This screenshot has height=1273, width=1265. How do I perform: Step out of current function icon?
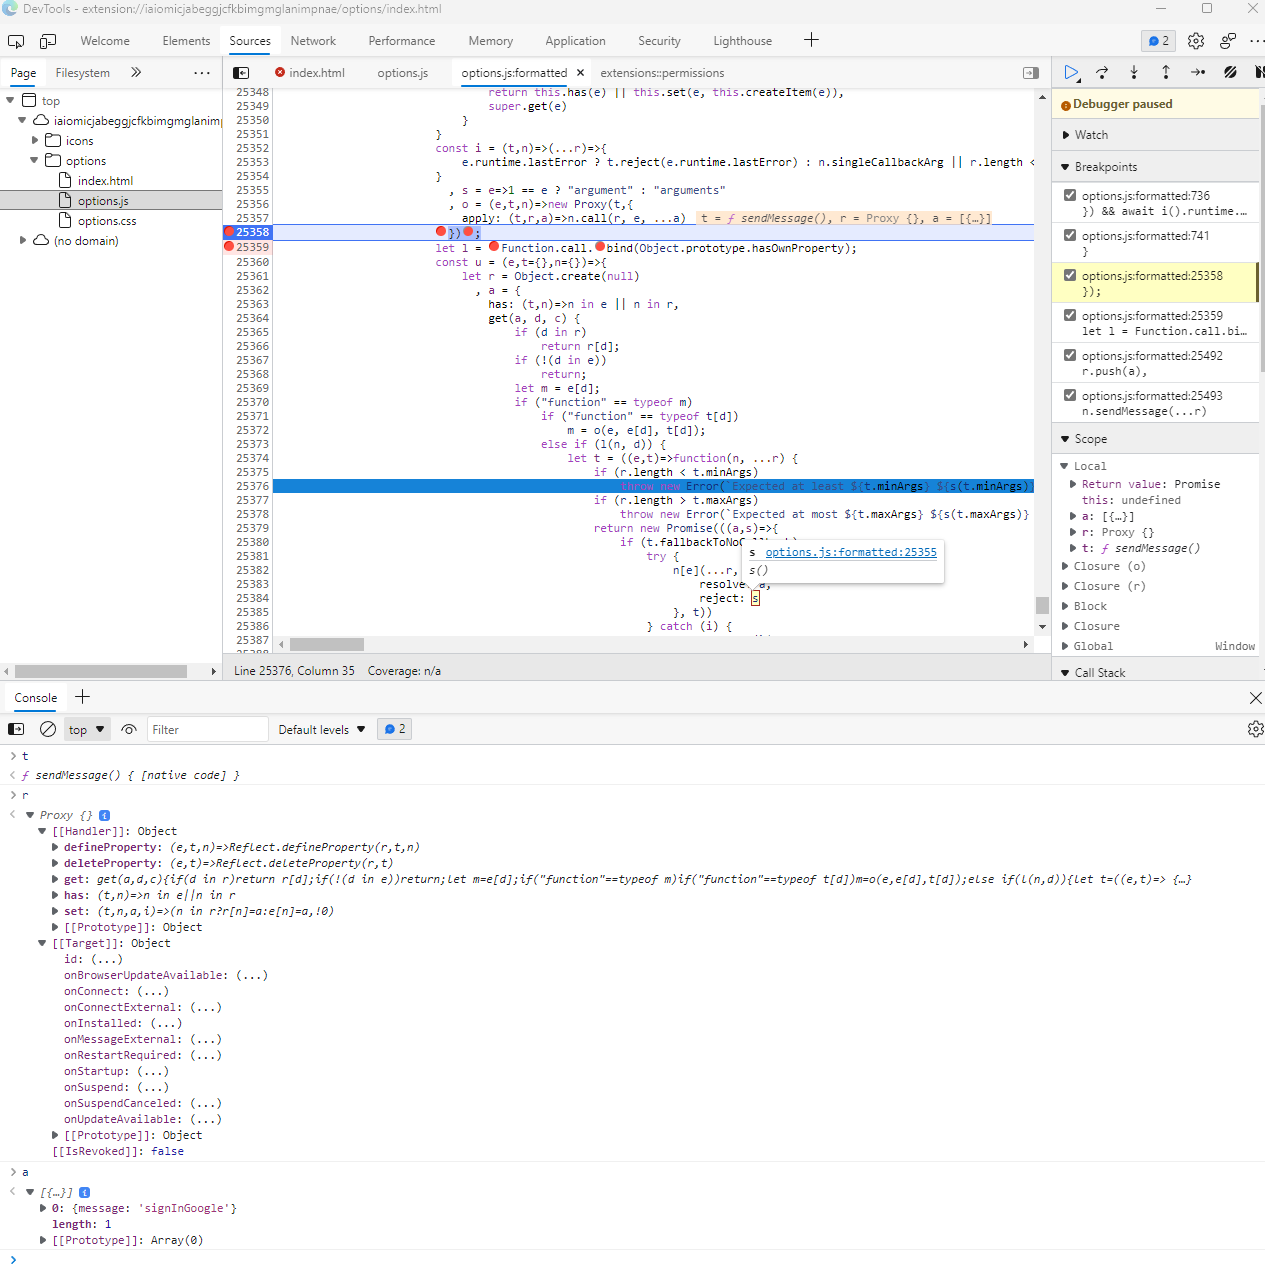pyautogui.click(x=1166, y=72)
